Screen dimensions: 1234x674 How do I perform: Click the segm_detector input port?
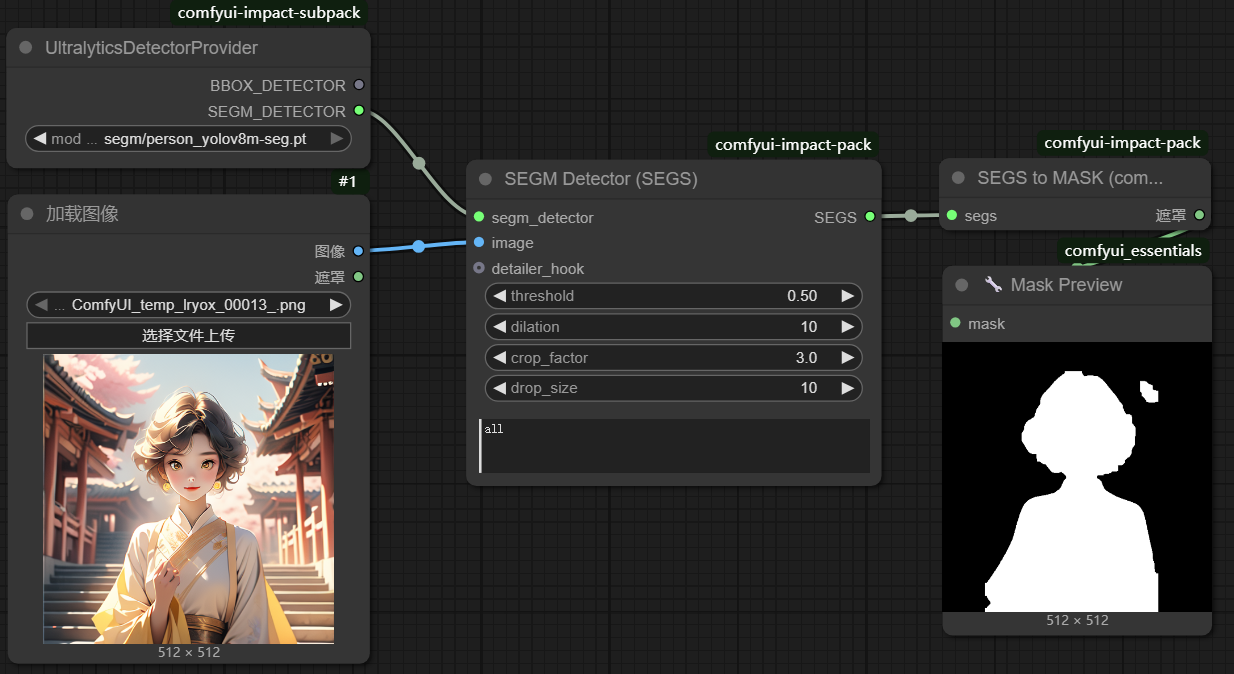[479, 217]
